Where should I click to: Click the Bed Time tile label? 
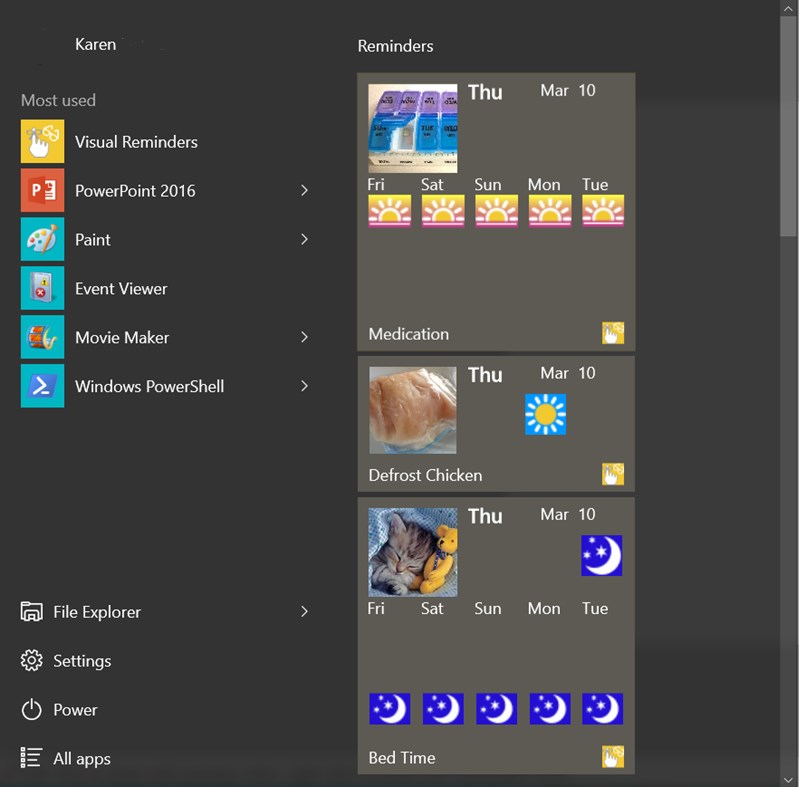click(x=402, y=757)
